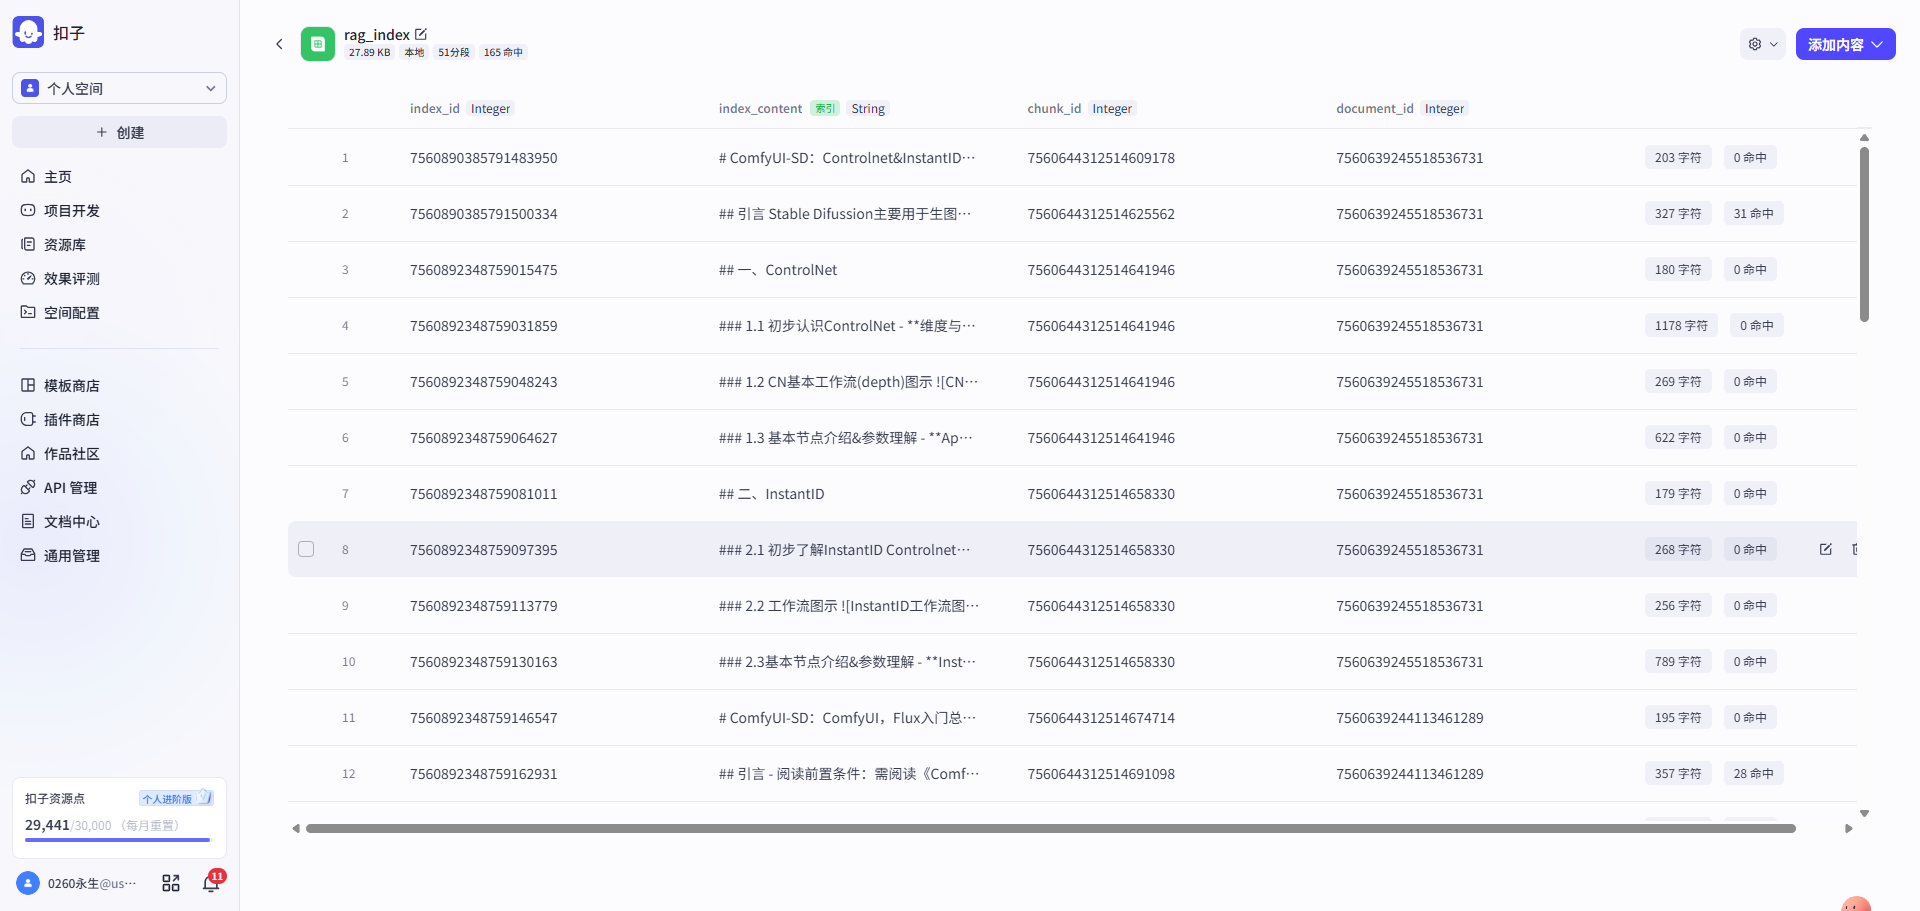The height and width of the screenshot is (911, 1920).
Task: Click the Coze logo in top-left
Action: pyautogui.click(x=28, y=32)
